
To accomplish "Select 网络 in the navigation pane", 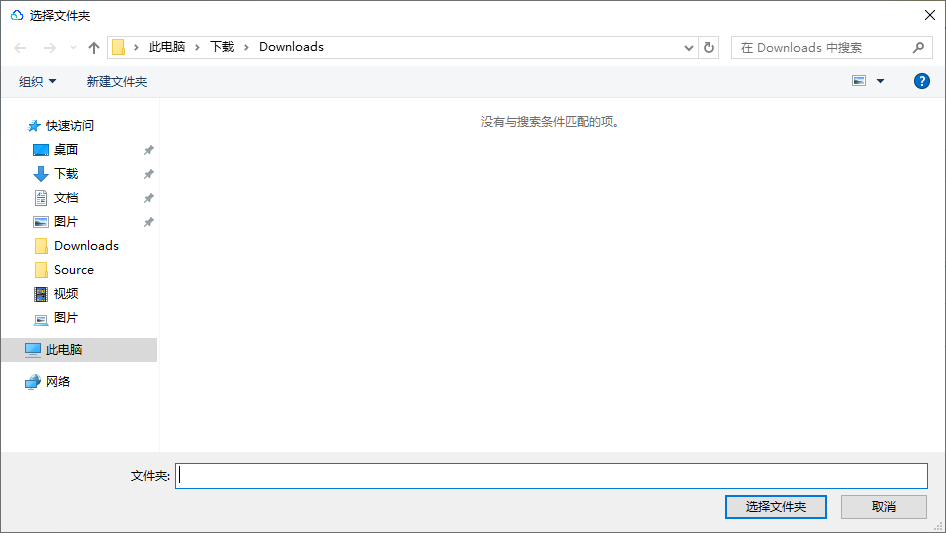I will click(x=58, y=381).
